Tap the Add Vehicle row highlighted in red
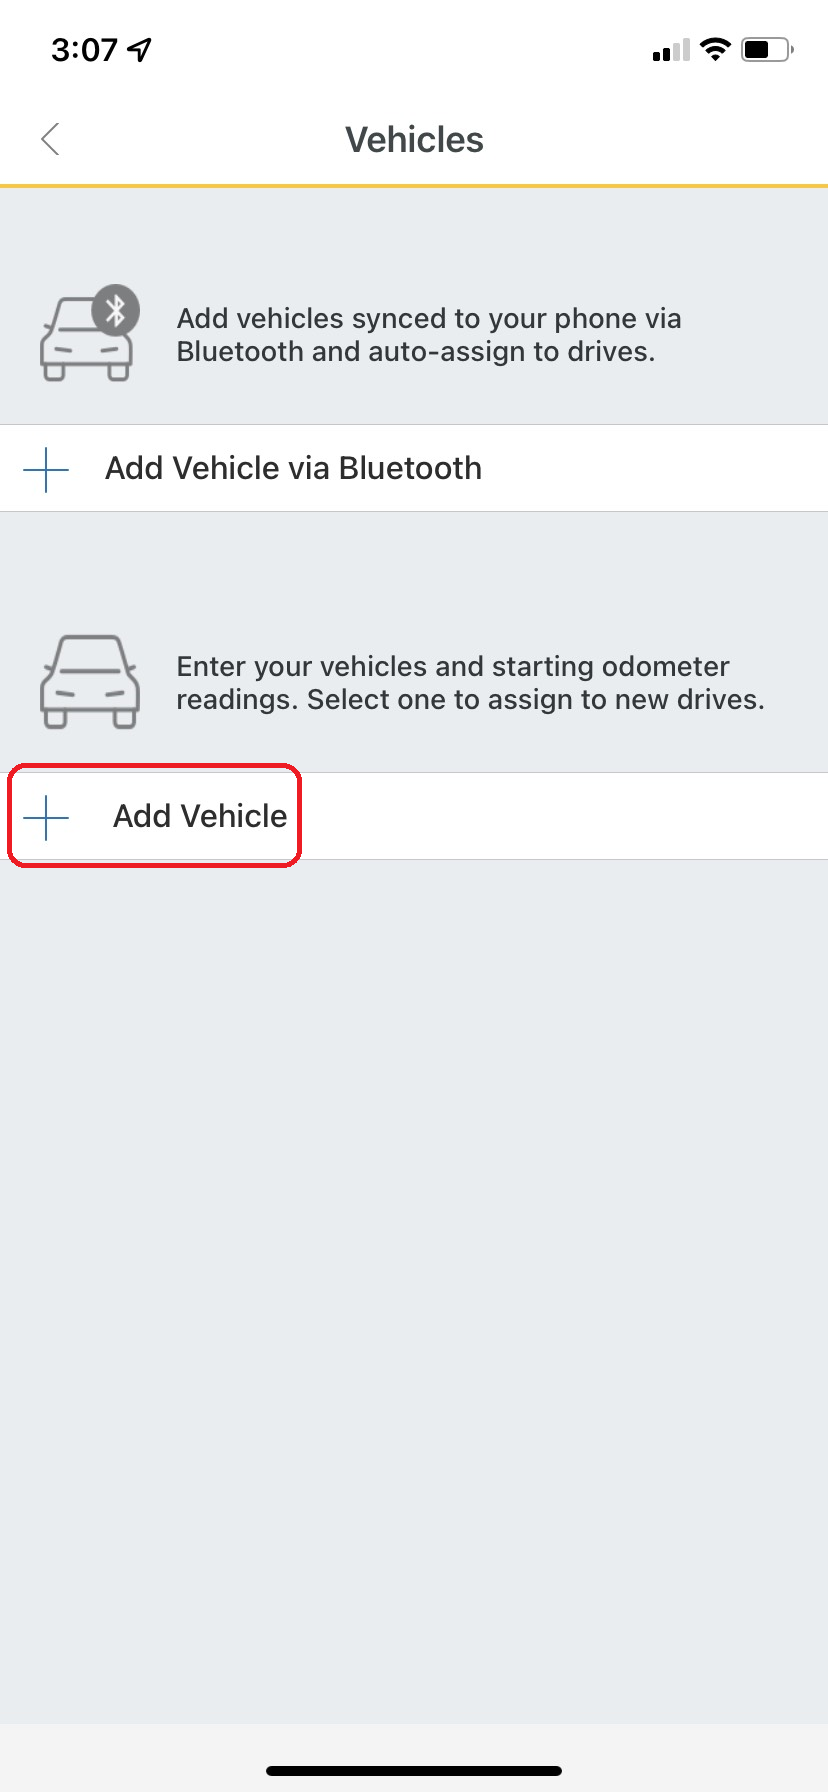Image resolution: width=828 pixels, height=1792 pixels. pyautogui.click(x=153, y=816)
